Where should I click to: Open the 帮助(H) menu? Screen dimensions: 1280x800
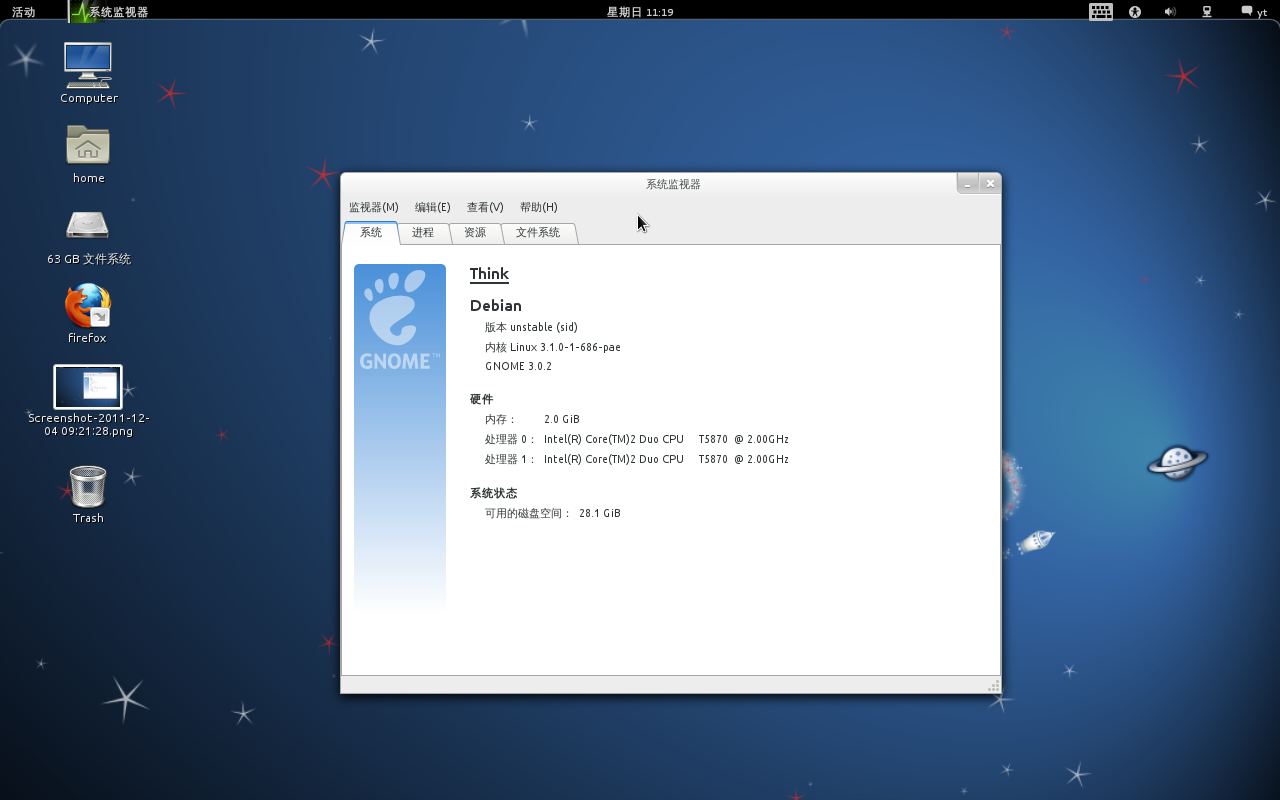click(x=538, y=207)
